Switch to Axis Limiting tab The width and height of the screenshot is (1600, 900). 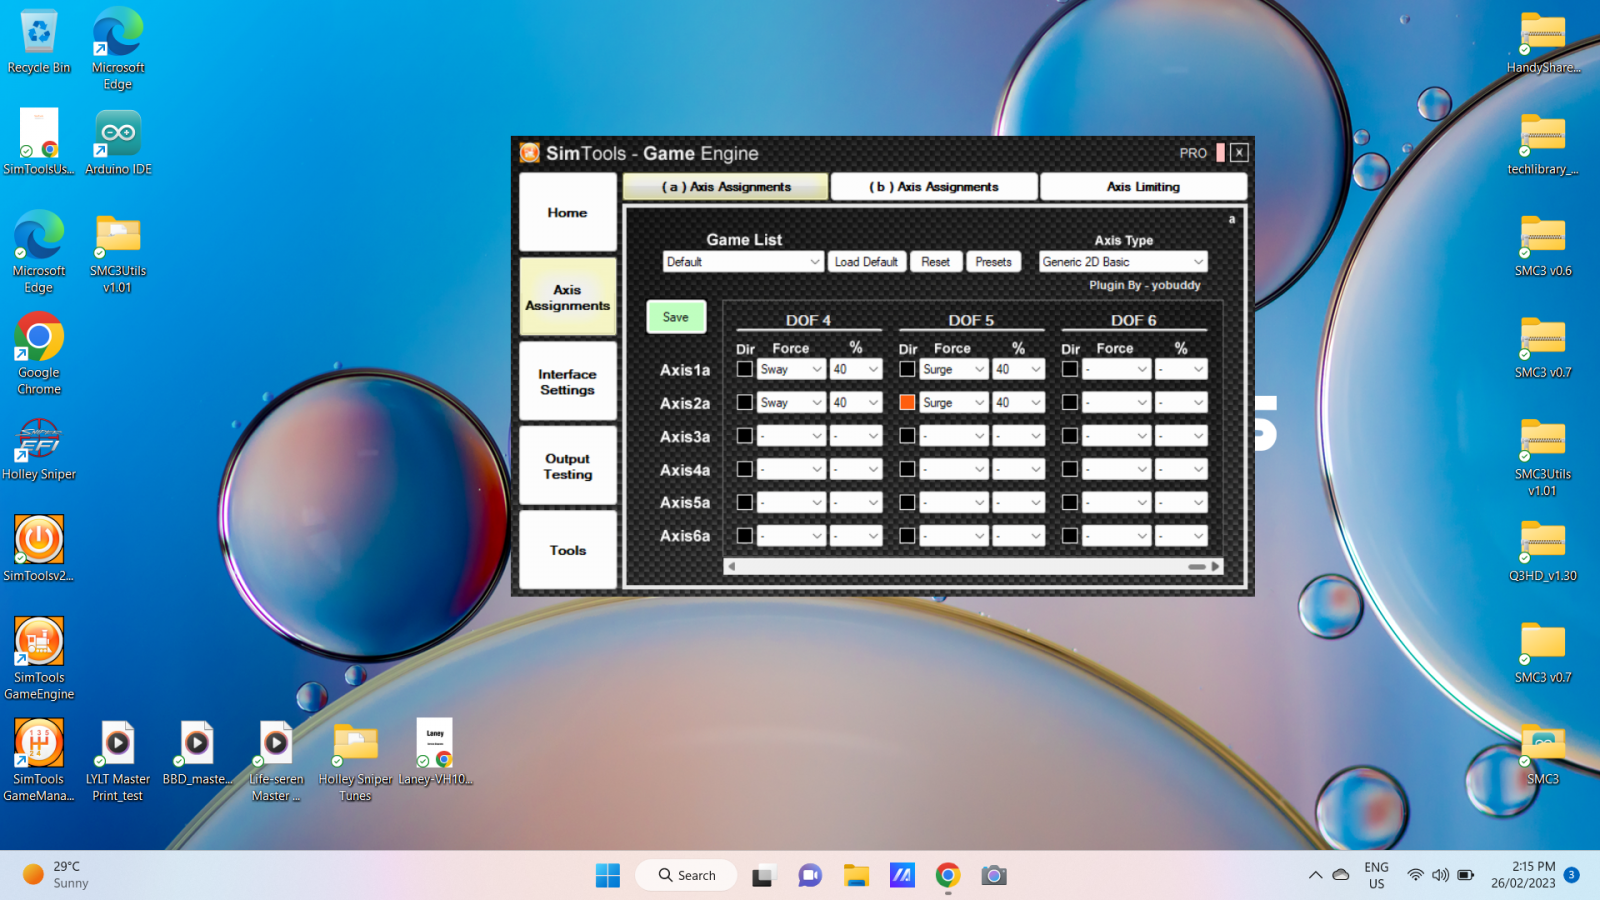pyautogui.click(x=1143, y=187)
